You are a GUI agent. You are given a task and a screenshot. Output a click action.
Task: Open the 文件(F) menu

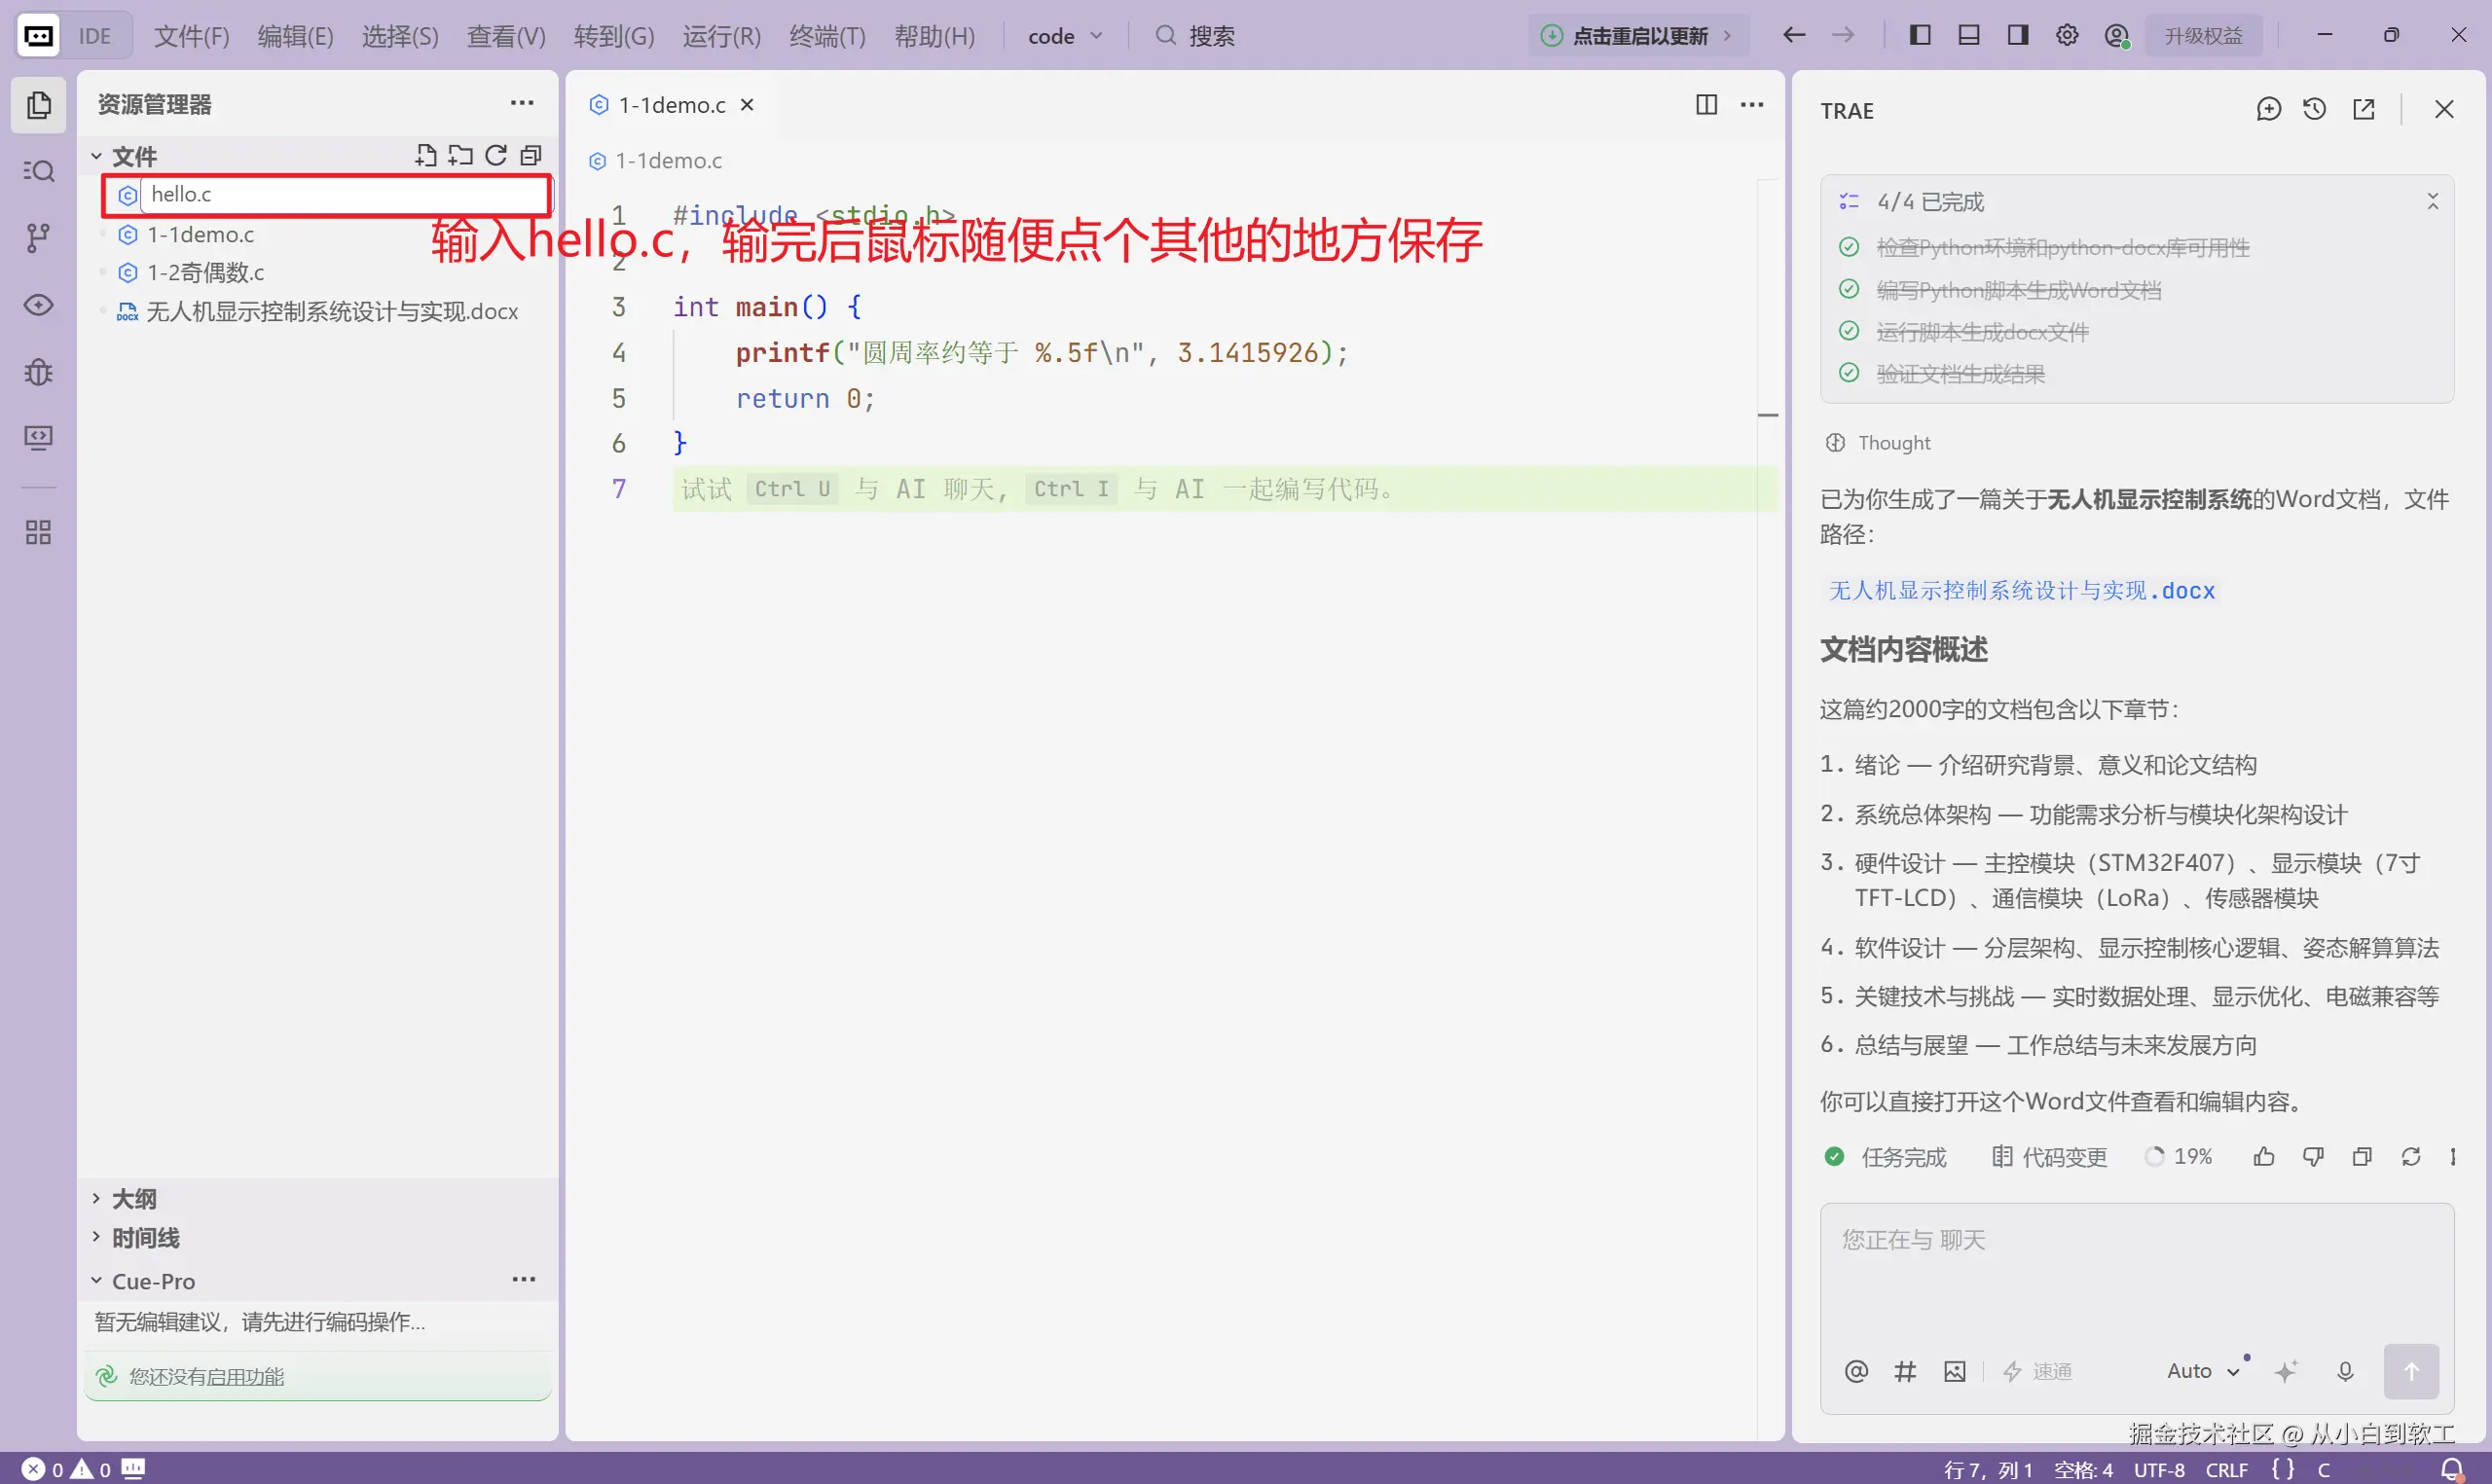[x=192, y=36]
